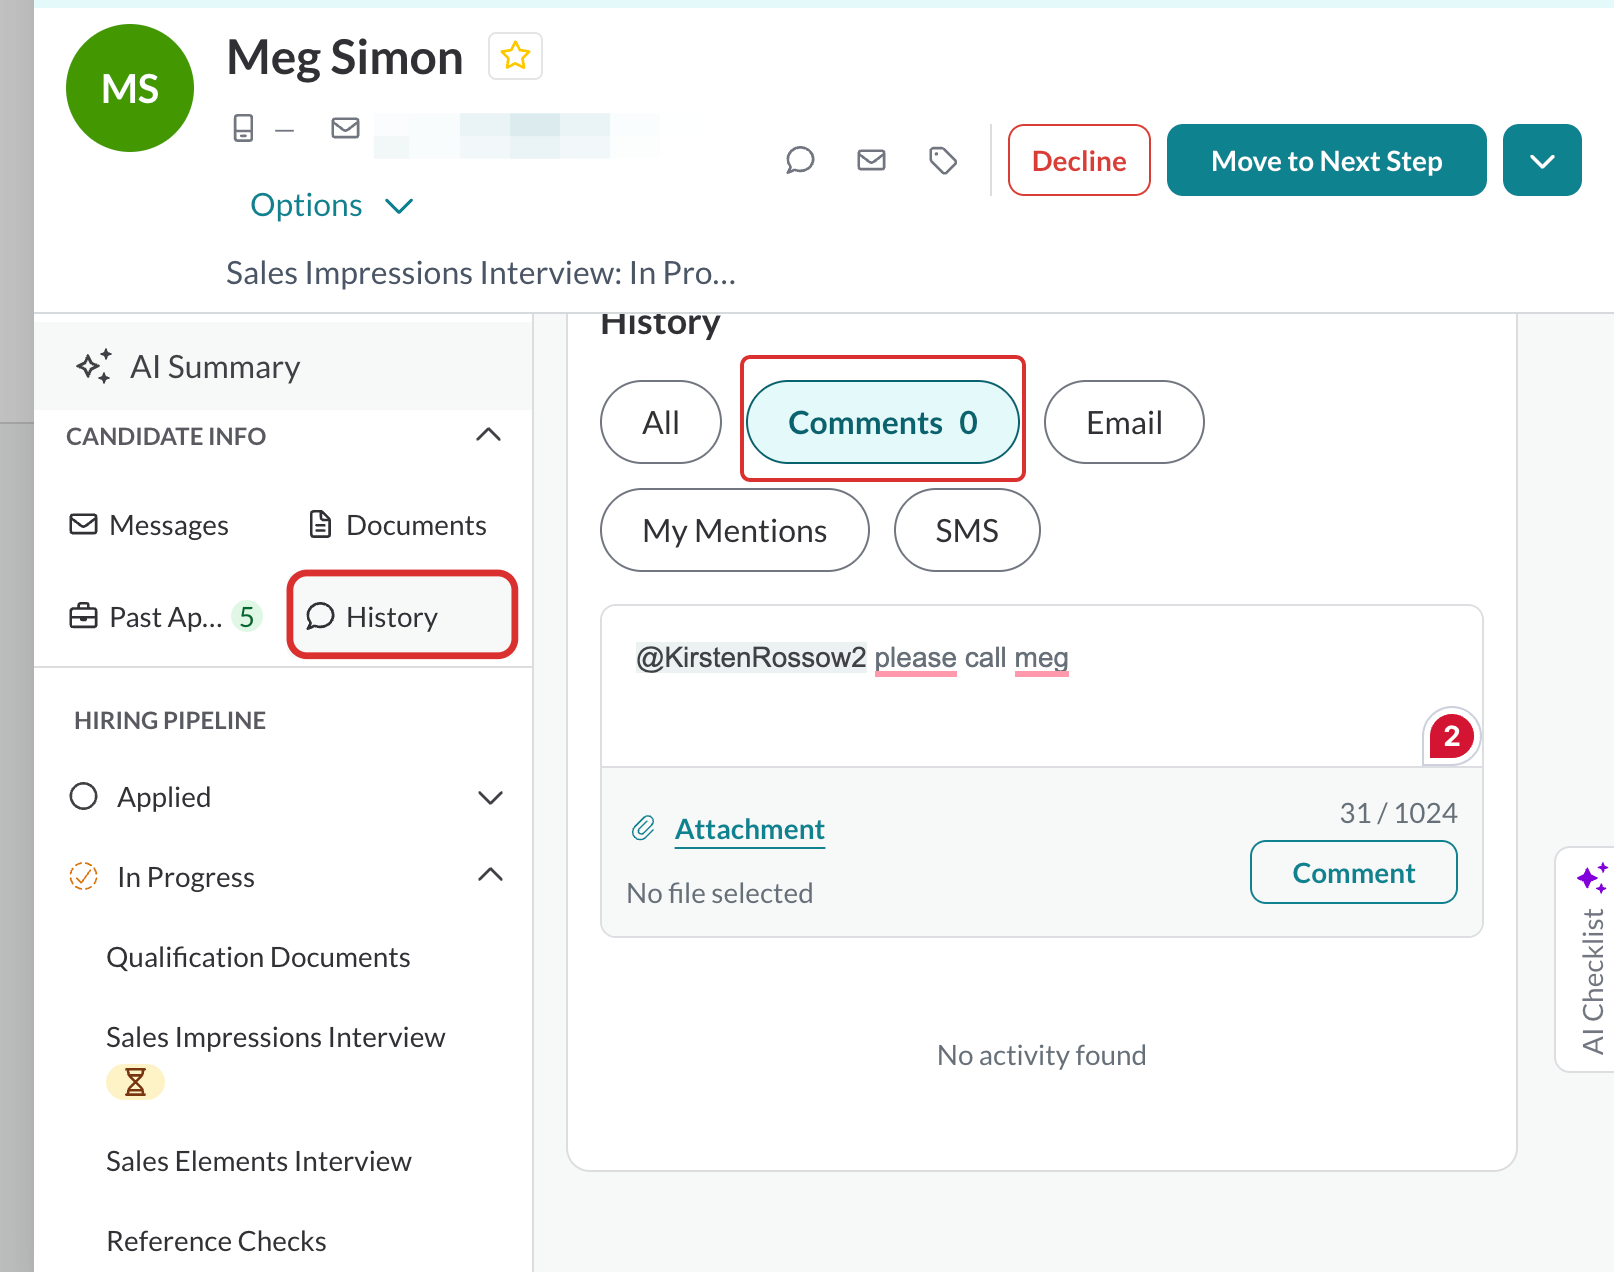This screenshot has width=1614, height=1272.
Task: Star Meg Simon as favorite
Action: pos(515,56)
